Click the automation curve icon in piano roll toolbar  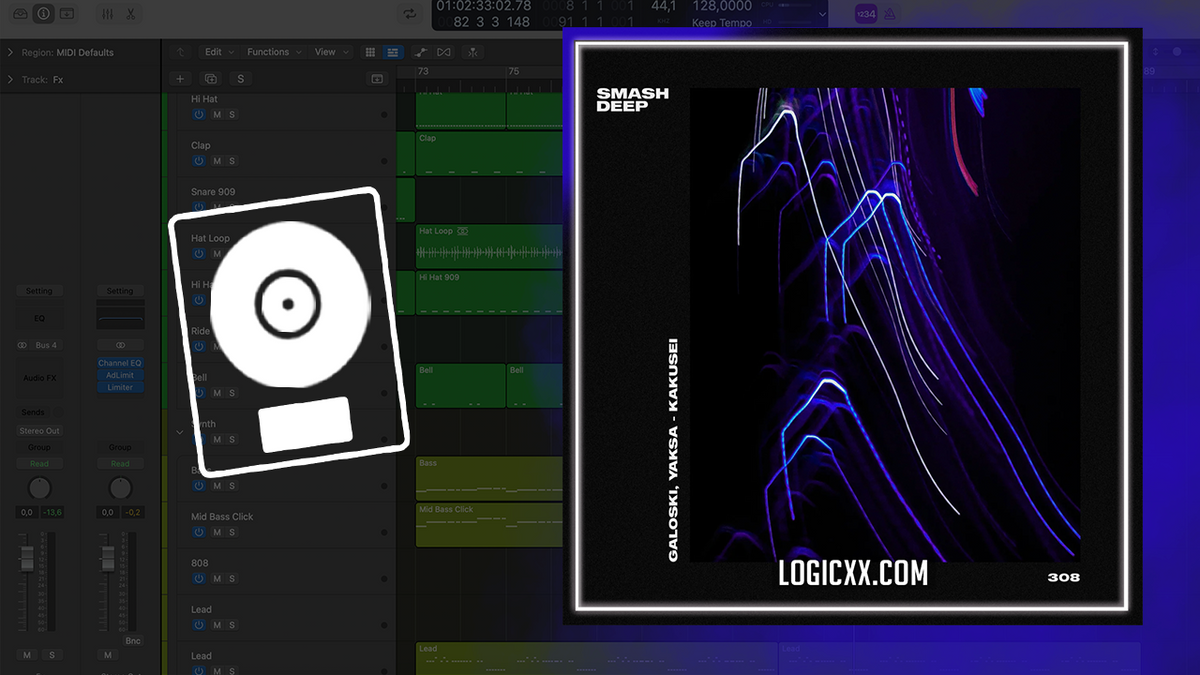pyautogui.click(x=420, y=52)
